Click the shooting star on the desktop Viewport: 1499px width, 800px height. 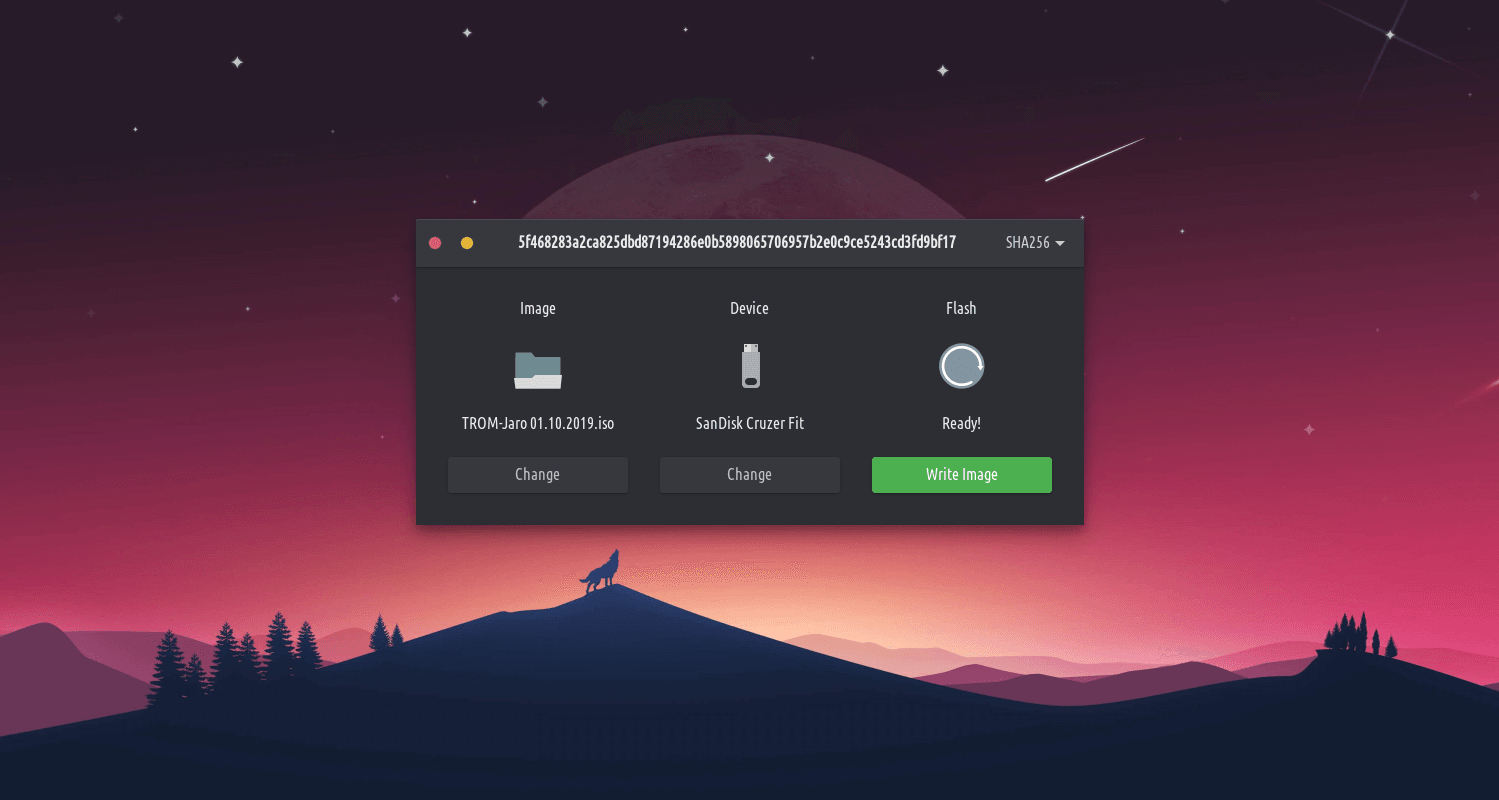click(x=1094, y=160)
